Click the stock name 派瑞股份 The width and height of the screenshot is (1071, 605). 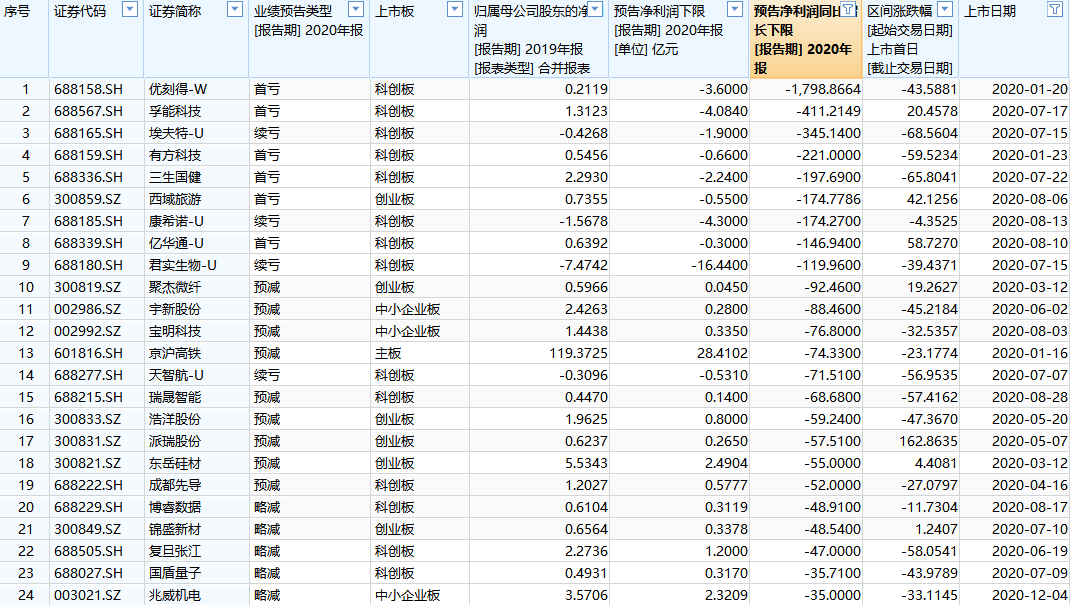[175, 441]
